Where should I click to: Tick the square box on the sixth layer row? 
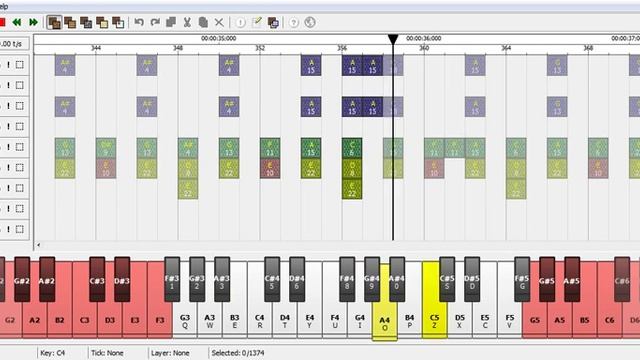tap(20, 168)
